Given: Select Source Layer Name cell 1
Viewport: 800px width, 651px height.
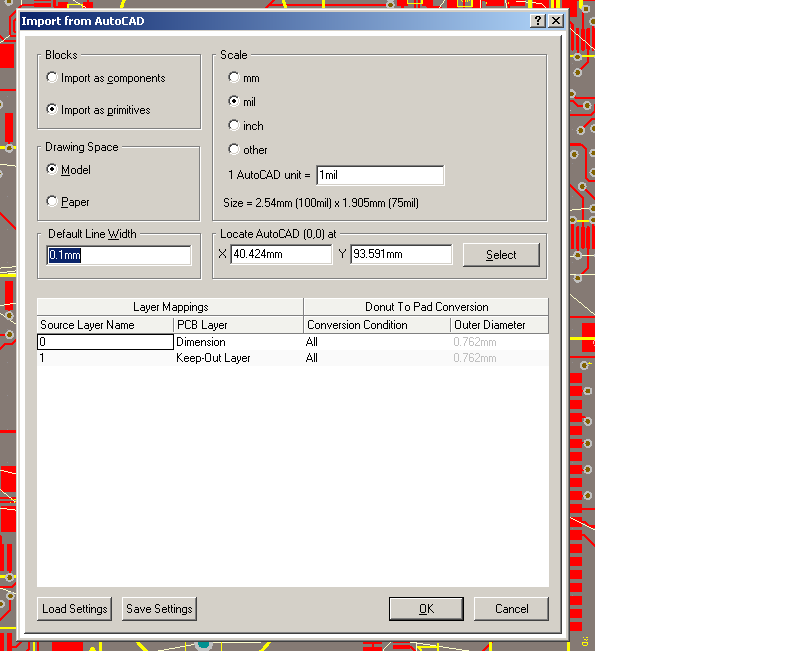Looking at the screenshot, I should (106, 358).
